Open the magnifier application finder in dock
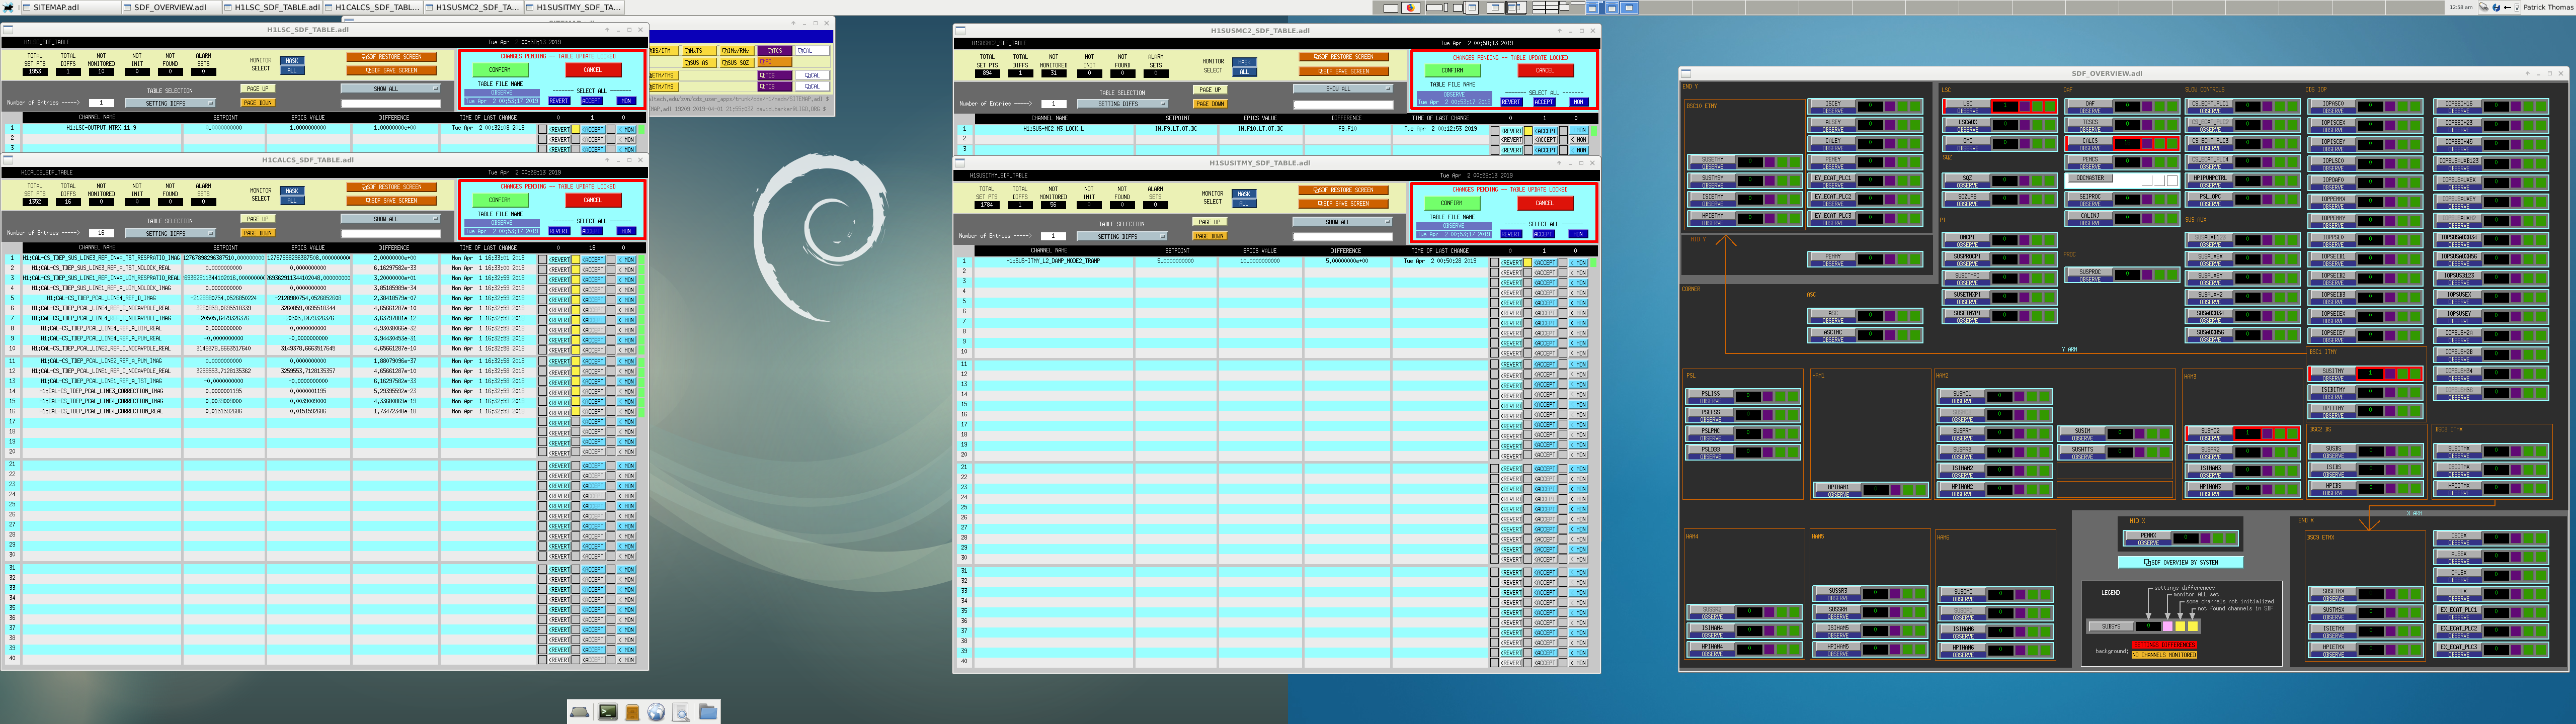The width and height of the screenshot is (2576, 724). tap(681, 711)
